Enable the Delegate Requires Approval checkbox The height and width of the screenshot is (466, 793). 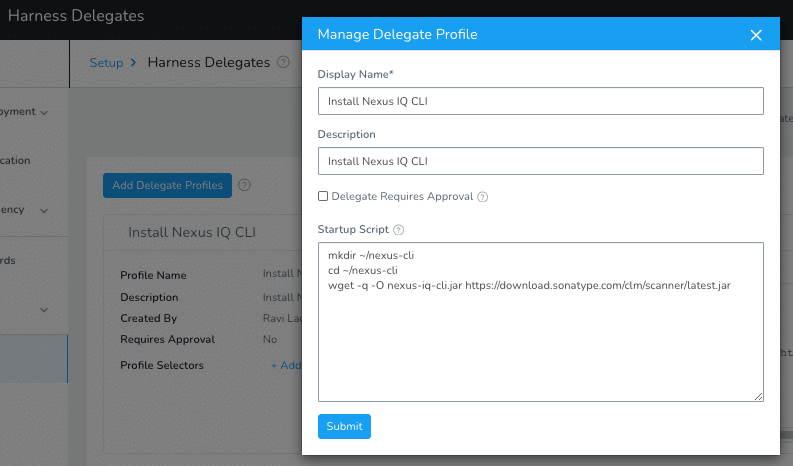[x=323, y=196]
